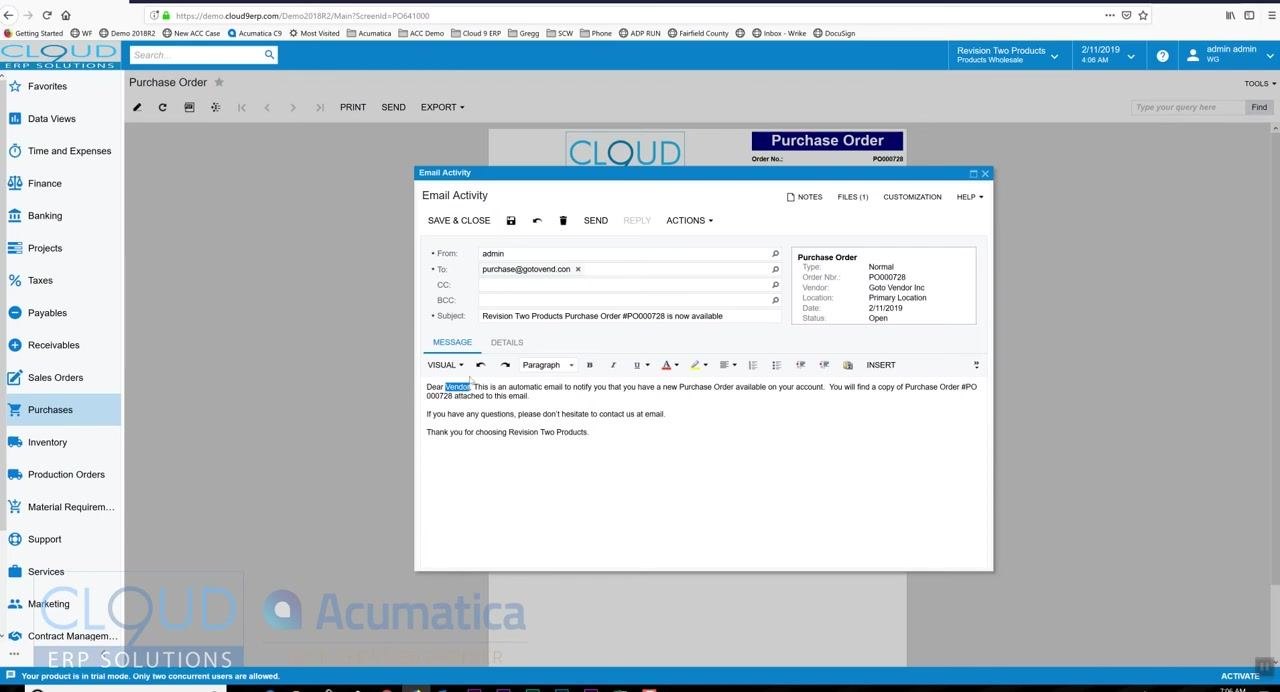
Task: Go to the next report page
Action: 293,107
